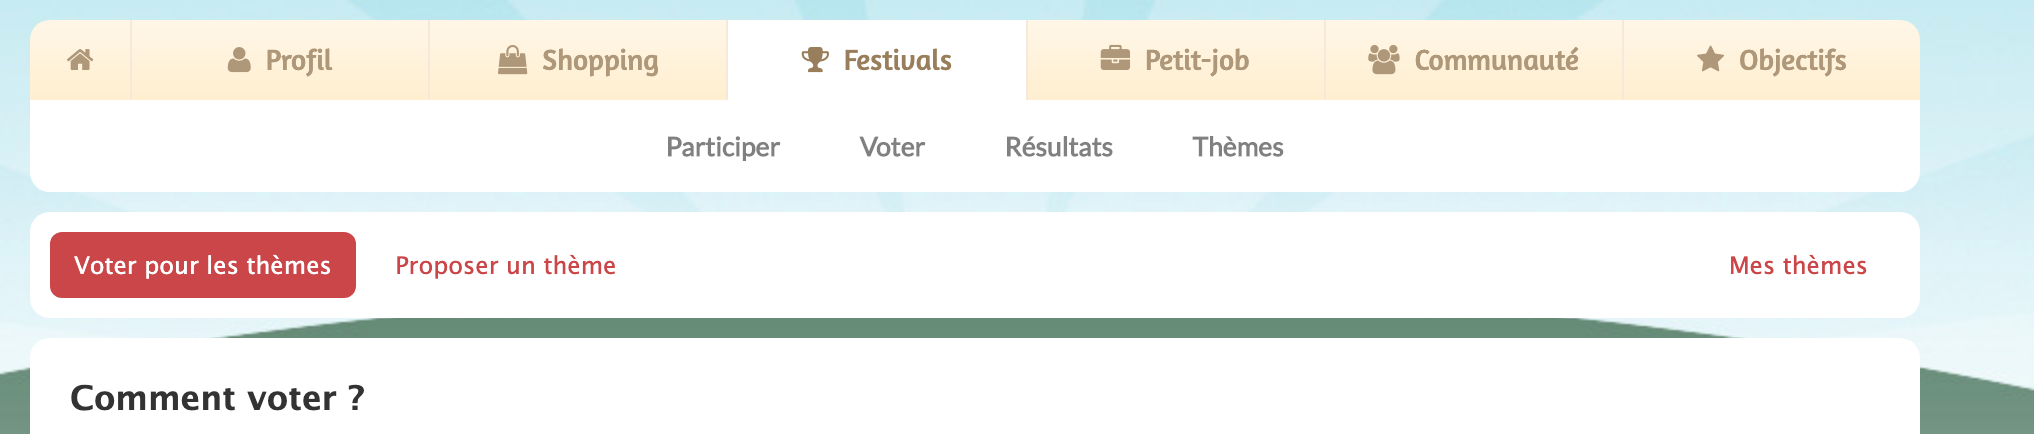Click the Shopping bag icon
The width and height of the screenshot is (2034, 434).
tap(512, 60)
